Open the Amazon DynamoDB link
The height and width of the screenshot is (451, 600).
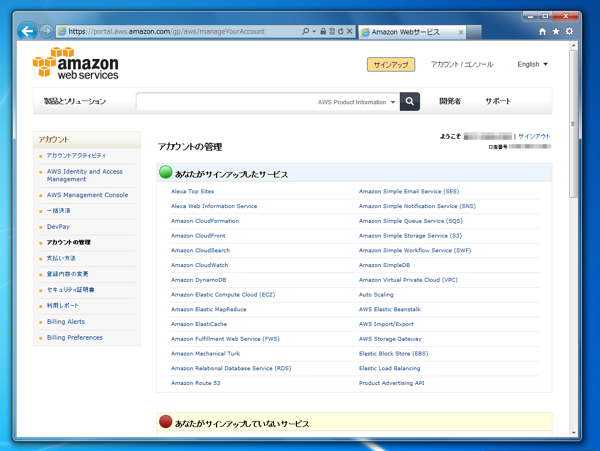click(x=199, y=280)
